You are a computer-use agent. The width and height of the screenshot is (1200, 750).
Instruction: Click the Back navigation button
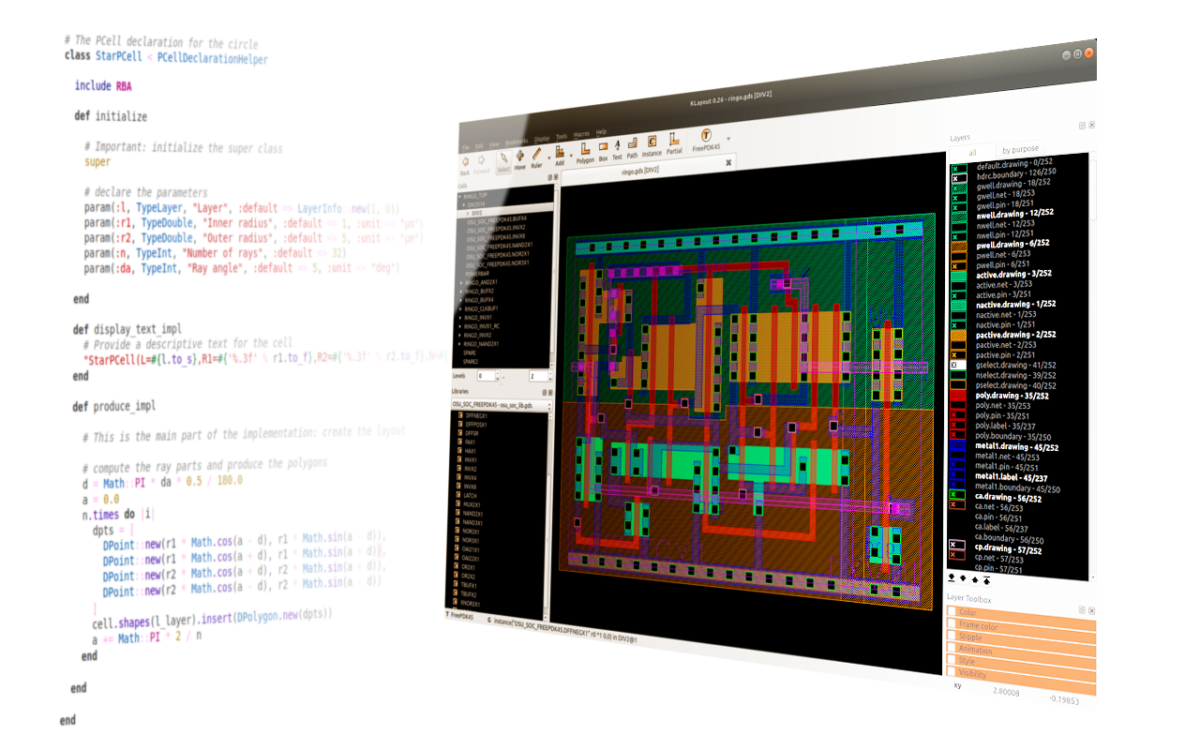point(465,162)
